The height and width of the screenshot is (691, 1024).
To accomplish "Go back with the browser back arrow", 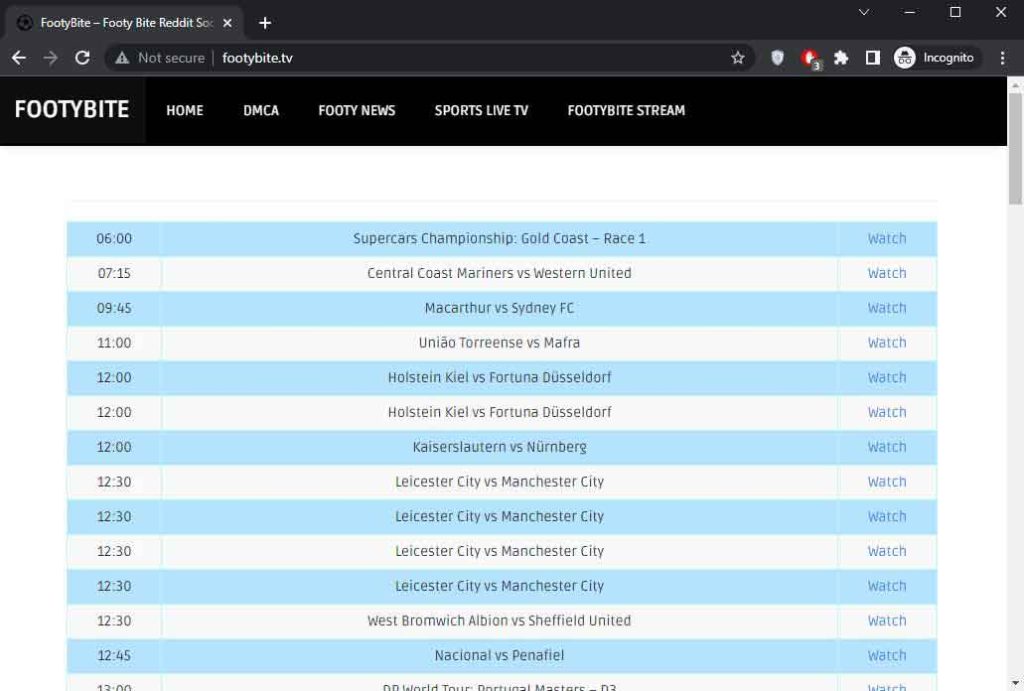I will [19, 58].
